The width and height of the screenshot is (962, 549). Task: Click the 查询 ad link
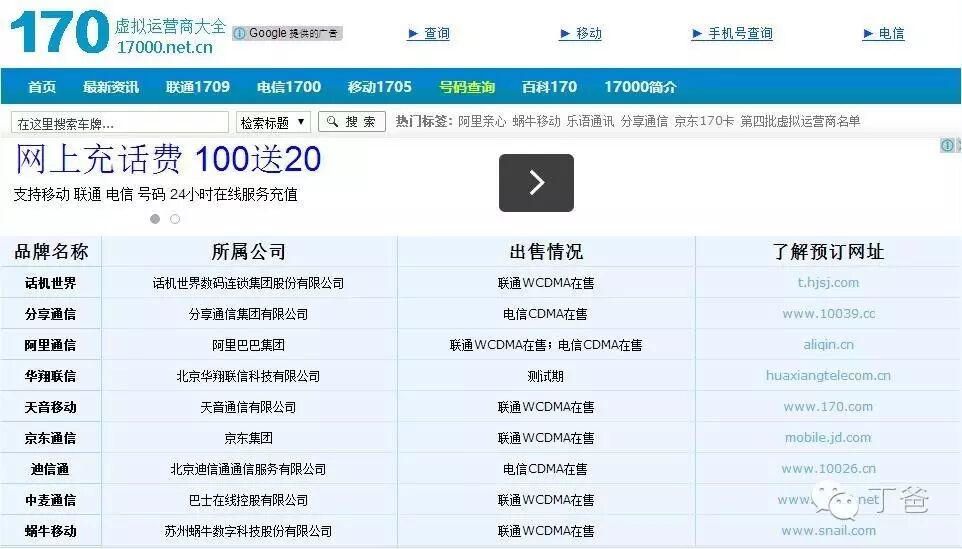click(x=429, y=34)
